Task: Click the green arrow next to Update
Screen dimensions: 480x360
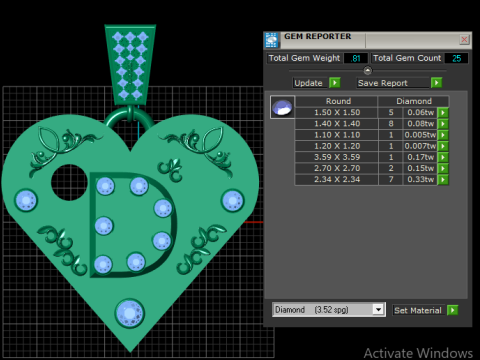Action: pyautogui.click(x=335, y=82)
